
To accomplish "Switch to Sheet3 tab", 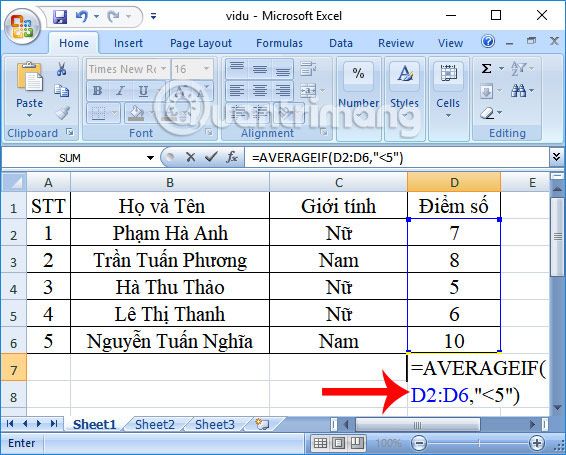I will 215,424.
